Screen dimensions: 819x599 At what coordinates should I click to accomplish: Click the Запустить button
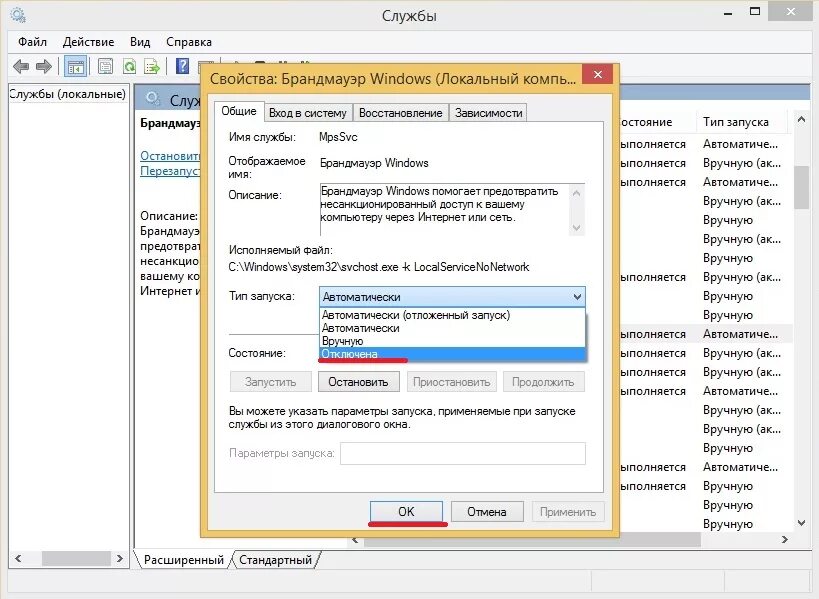pyautogui.click(x=271, y=382)
